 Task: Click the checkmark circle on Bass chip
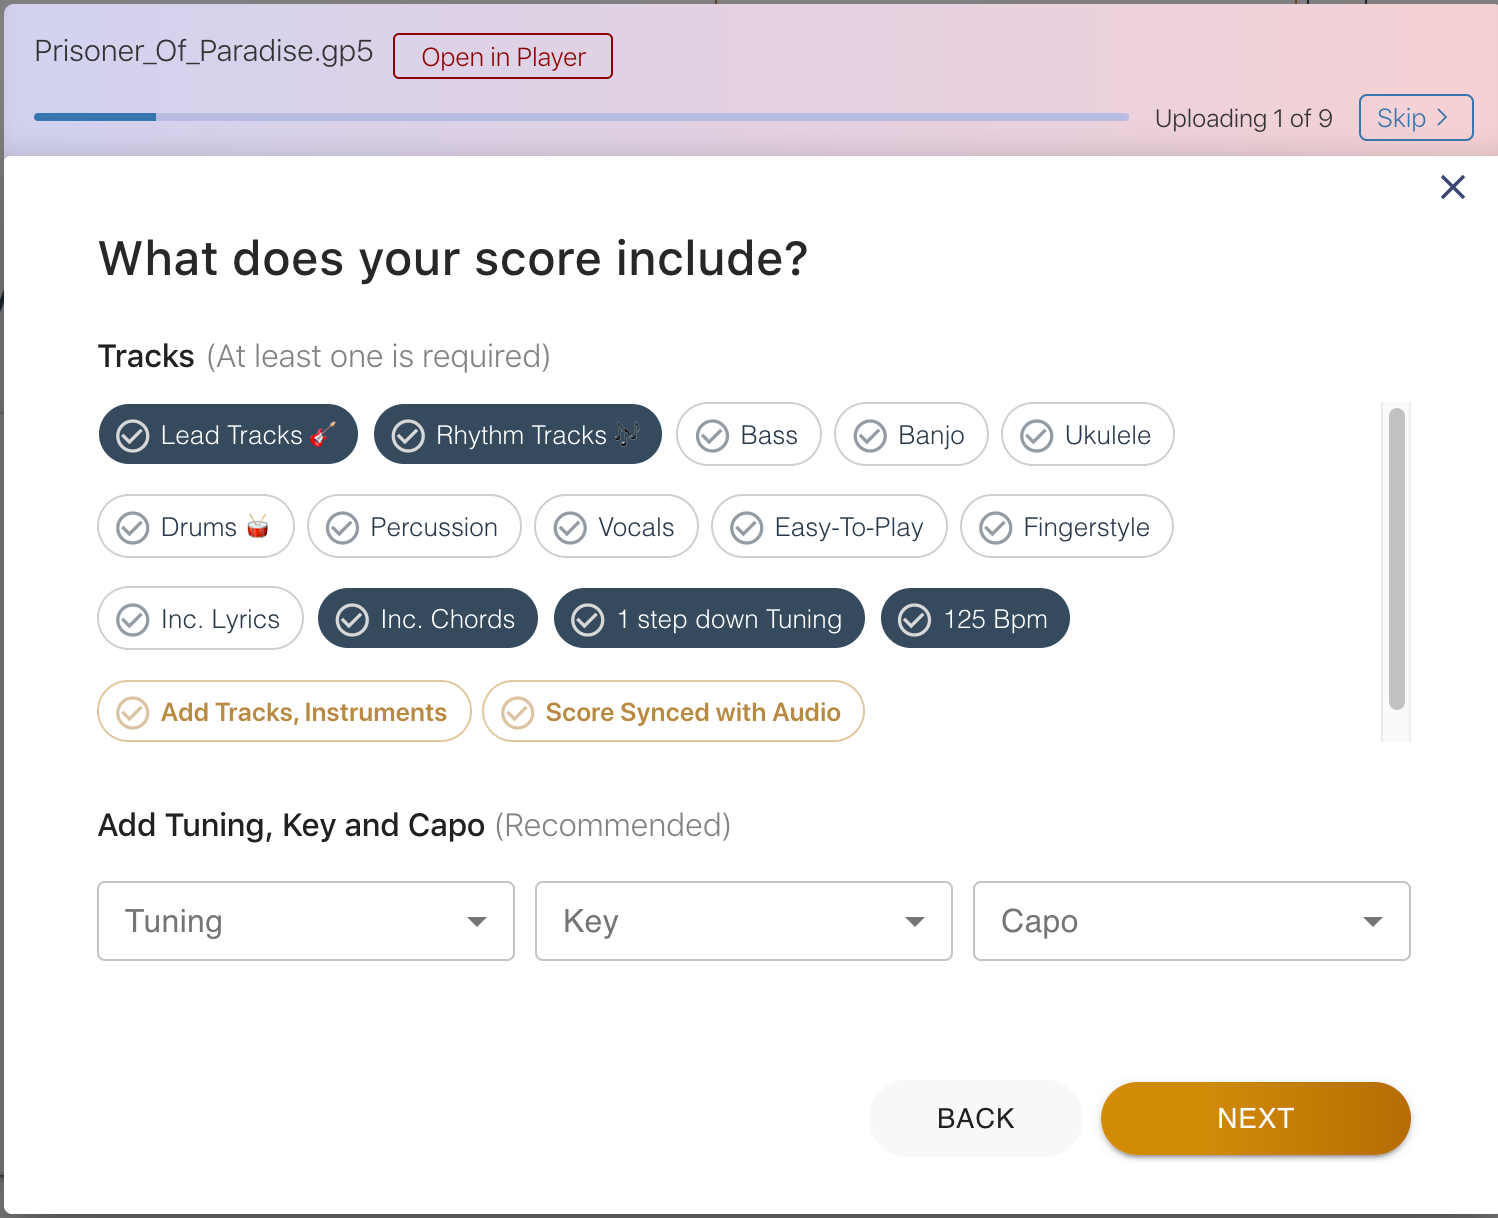tap(712, 436)
